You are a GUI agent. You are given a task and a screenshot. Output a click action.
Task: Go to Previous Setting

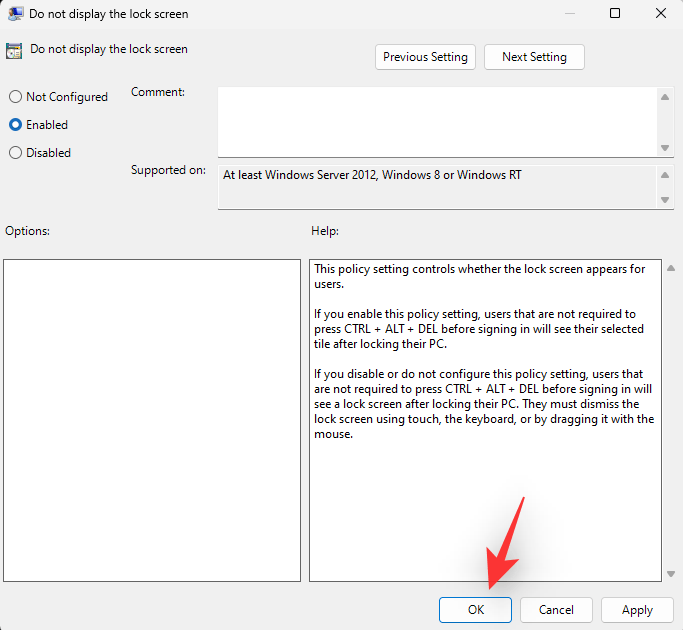tap(425, 57)
